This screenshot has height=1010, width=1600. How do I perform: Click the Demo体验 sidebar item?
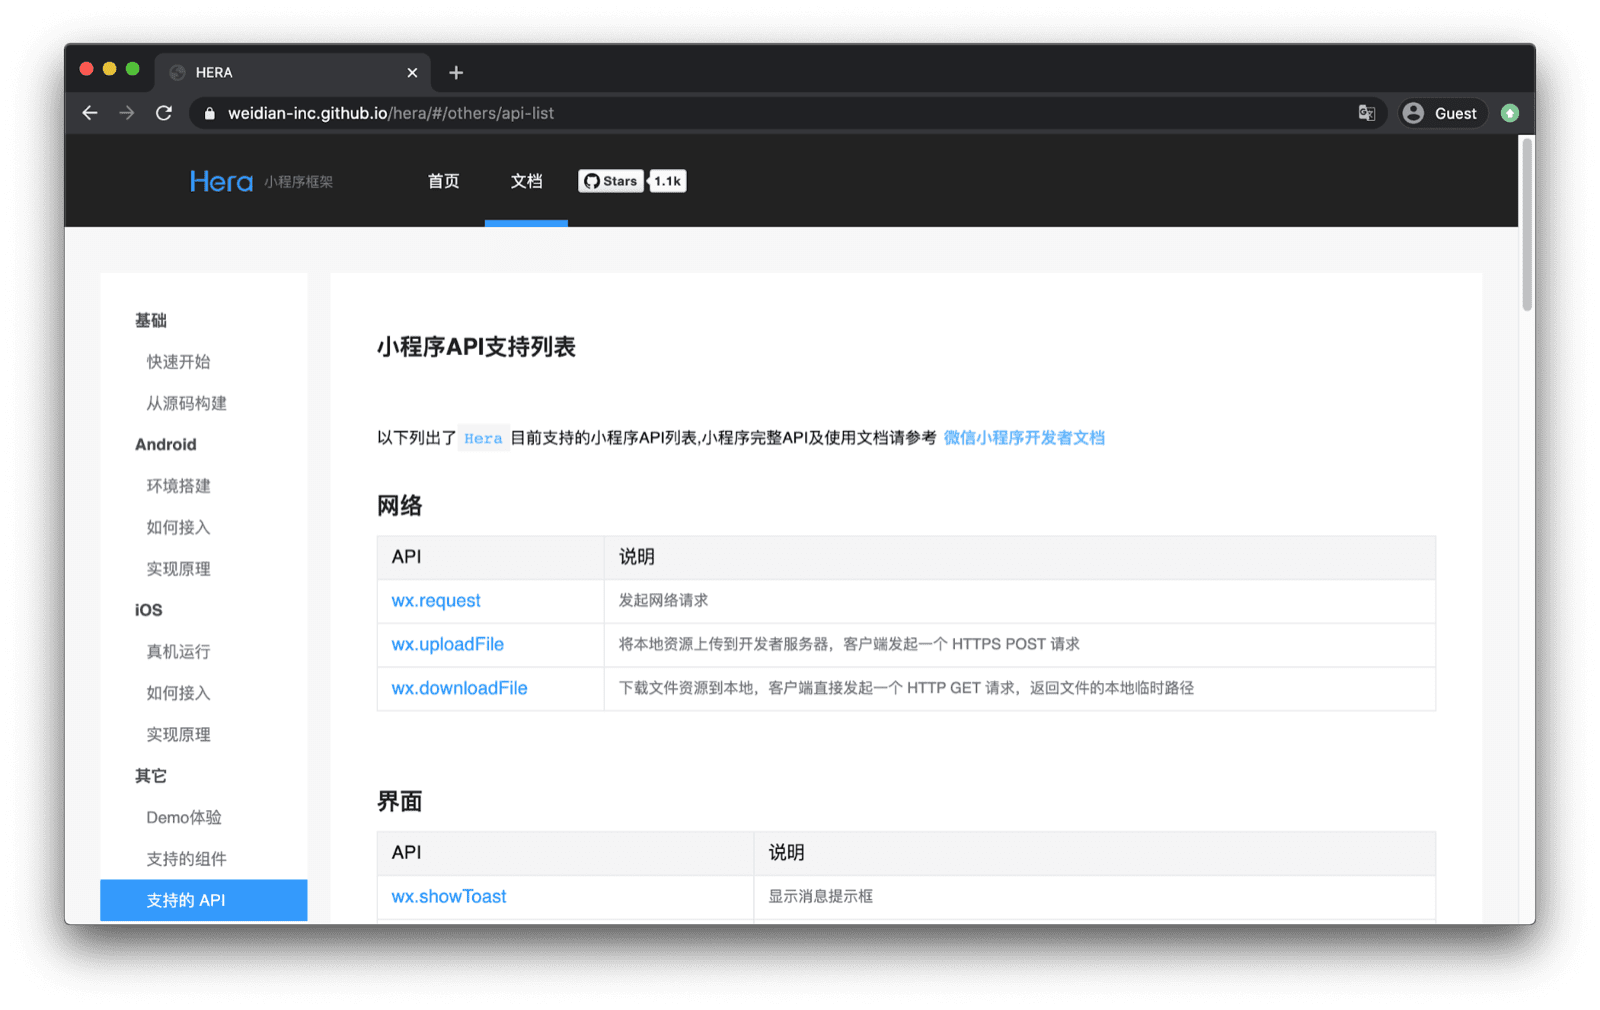(x=183, y=816)
